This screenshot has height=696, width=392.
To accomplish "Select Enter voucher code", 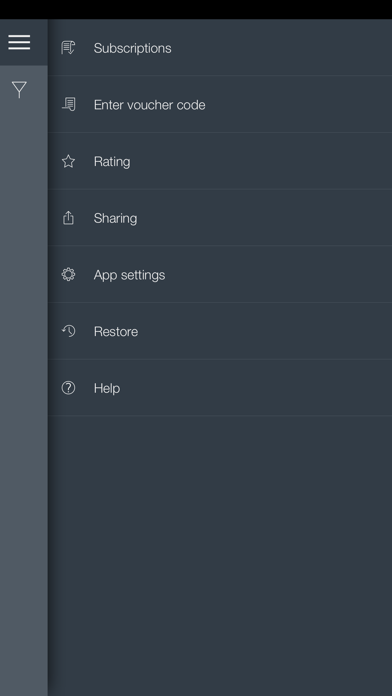I will (x=220, y=104).
